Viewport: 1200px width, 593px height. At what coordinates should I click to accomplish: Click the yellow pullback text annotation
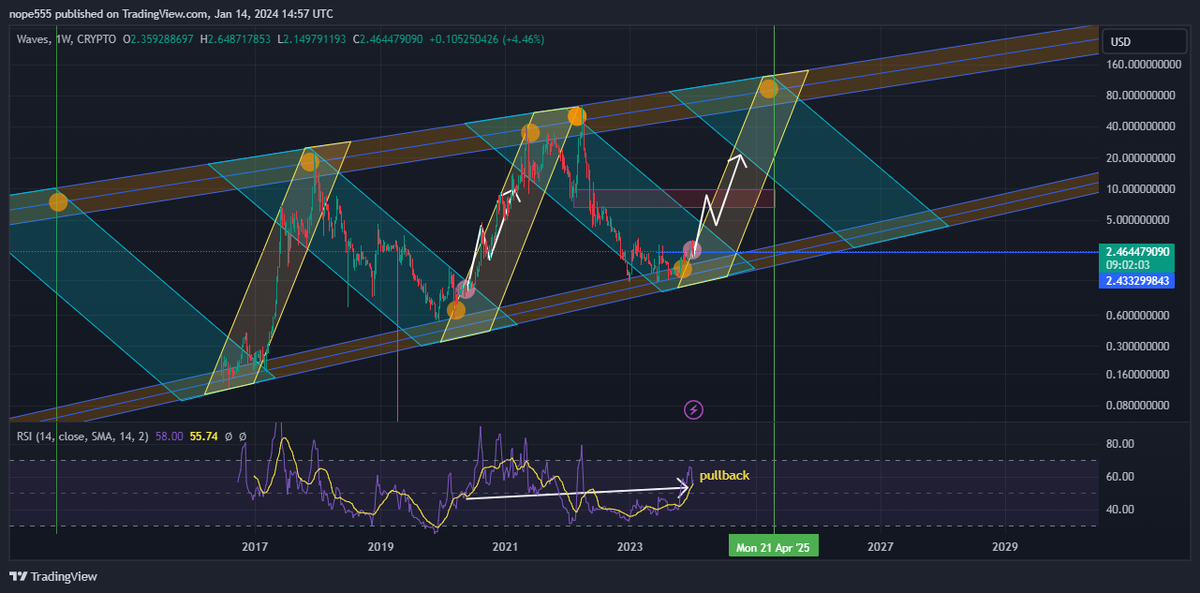[x=723, y=475]
